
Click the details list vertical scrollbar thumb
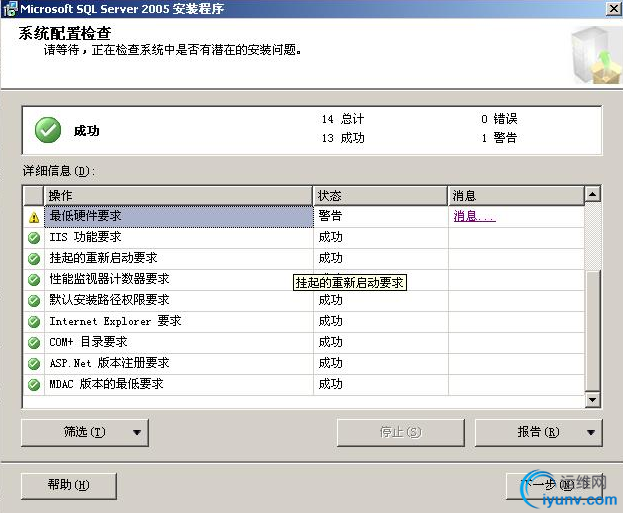[x=592, y=331]
